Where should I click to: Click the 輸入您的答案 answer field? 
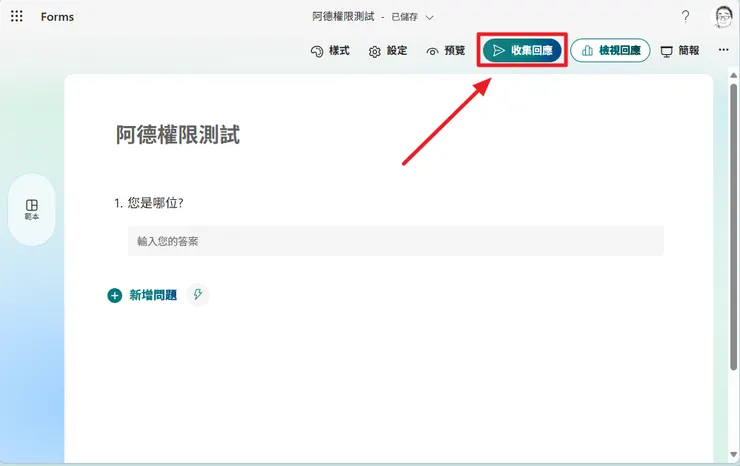click(395, 241)
